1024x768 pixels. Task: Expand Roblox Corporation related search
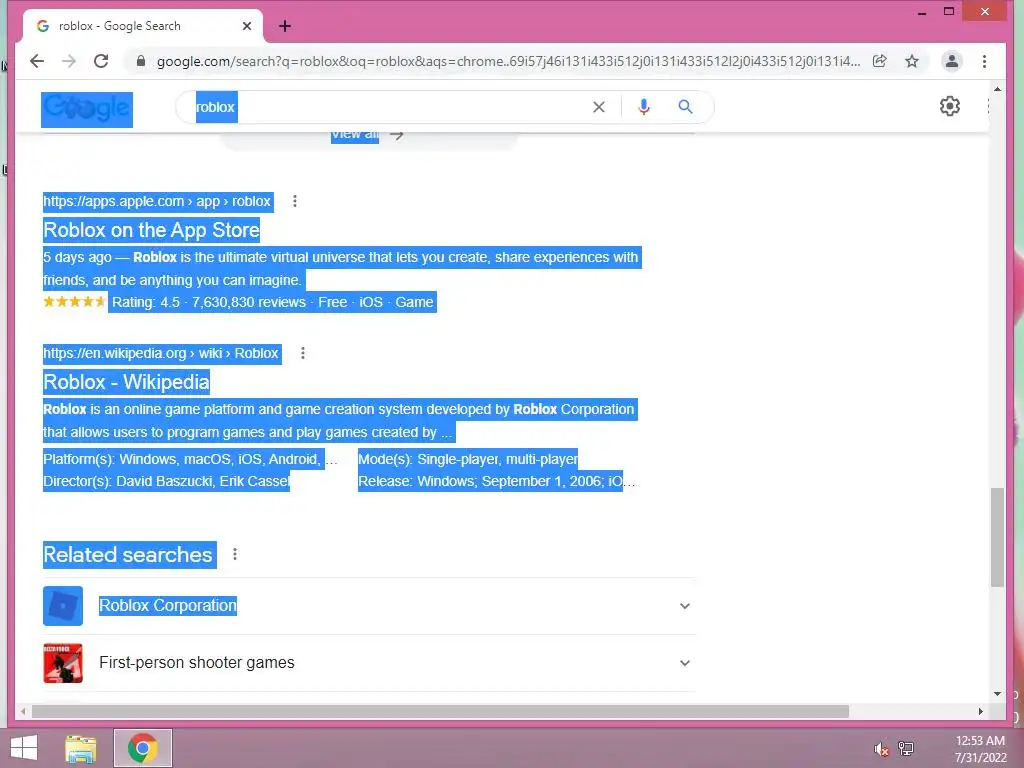pyautogui.click(x=684, y=606)
